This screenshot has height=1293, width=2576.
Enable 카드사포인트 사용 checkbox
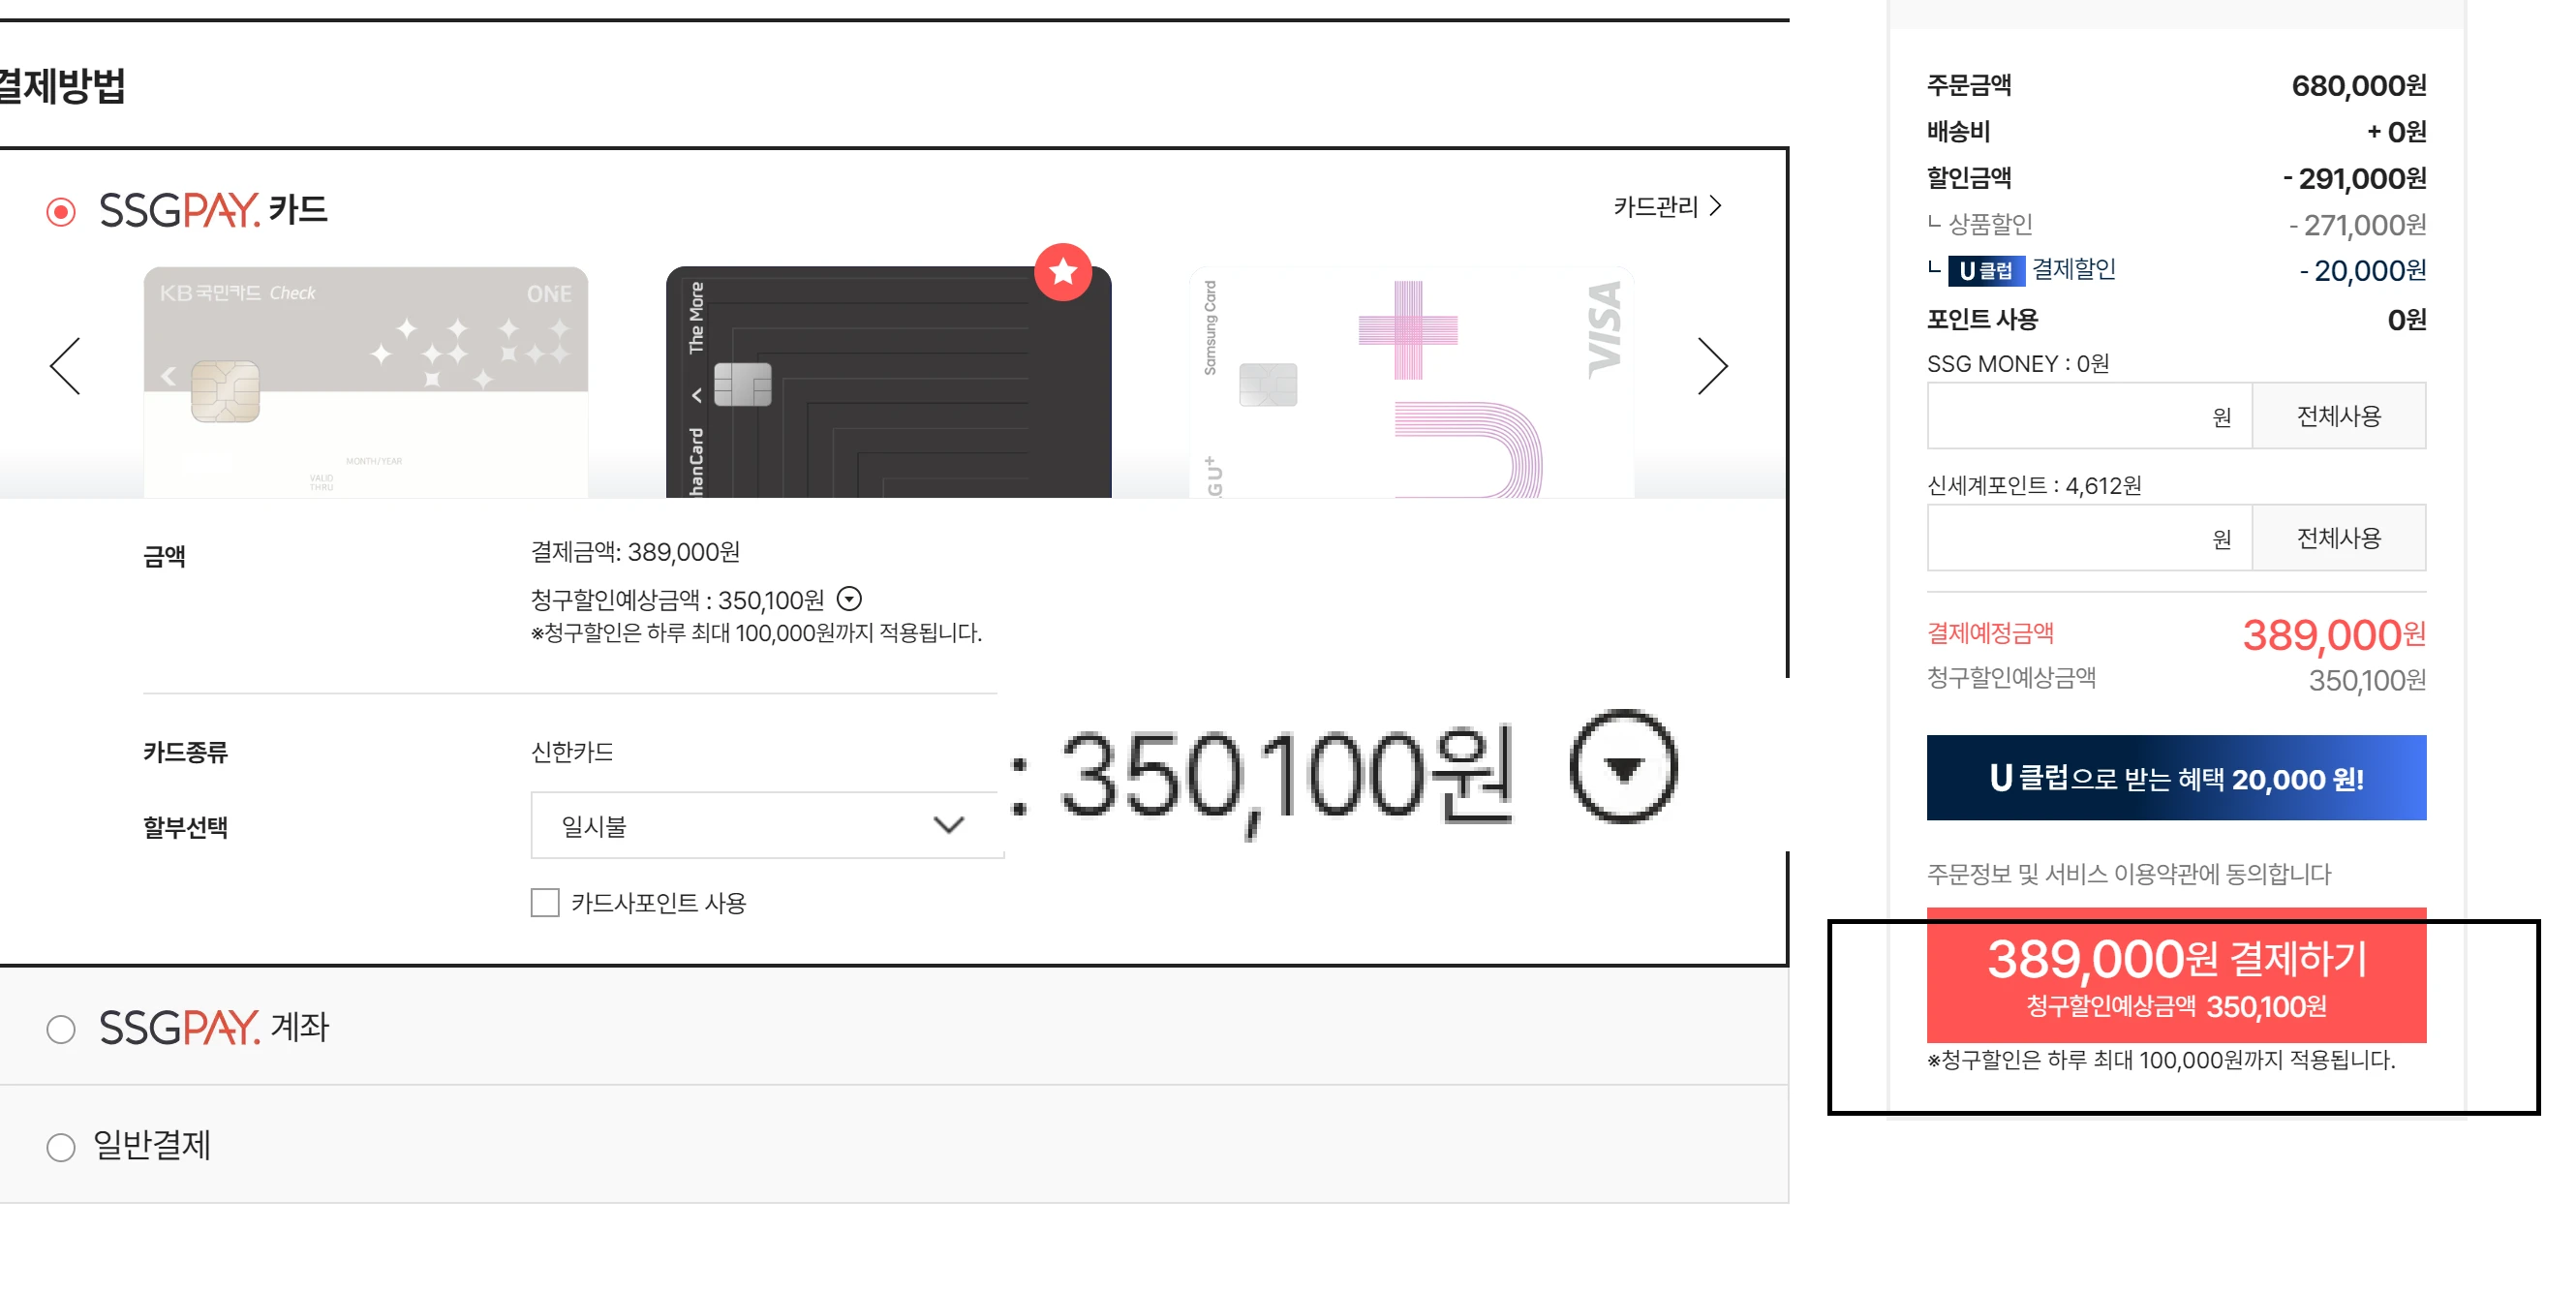[545, 903]
